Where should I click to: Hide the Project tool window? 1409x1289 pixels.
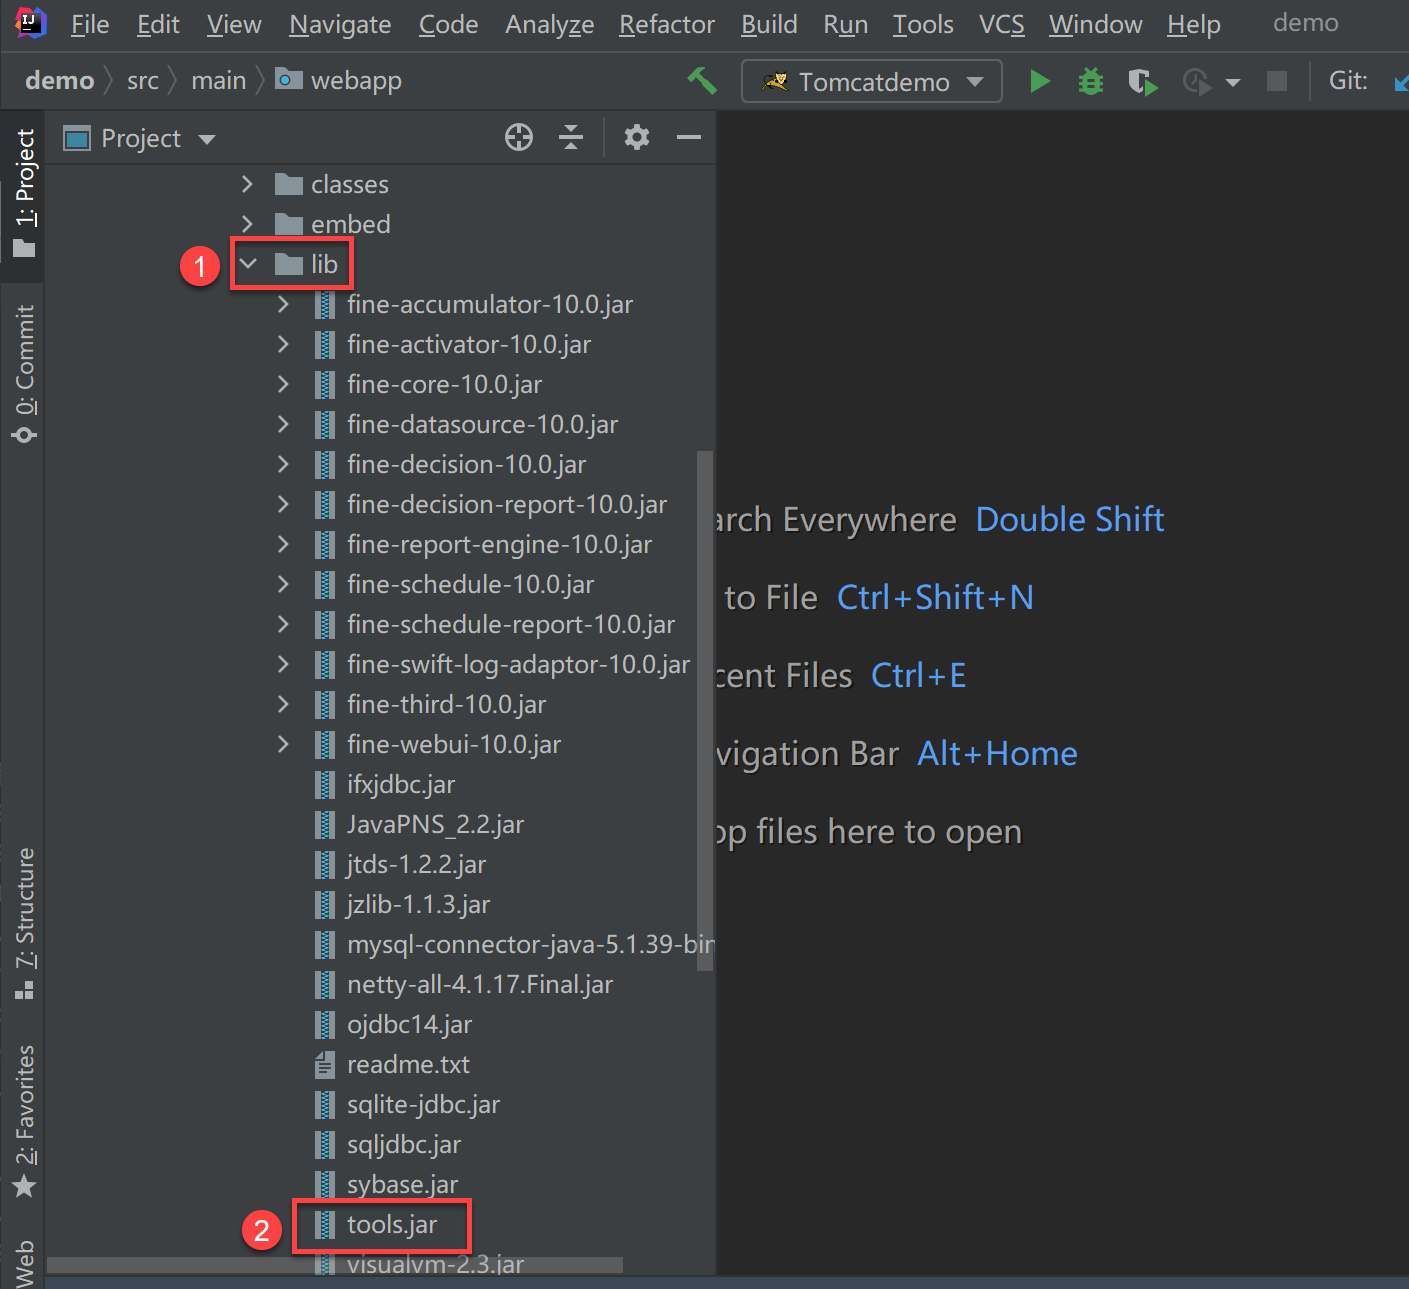pos(689,138)
